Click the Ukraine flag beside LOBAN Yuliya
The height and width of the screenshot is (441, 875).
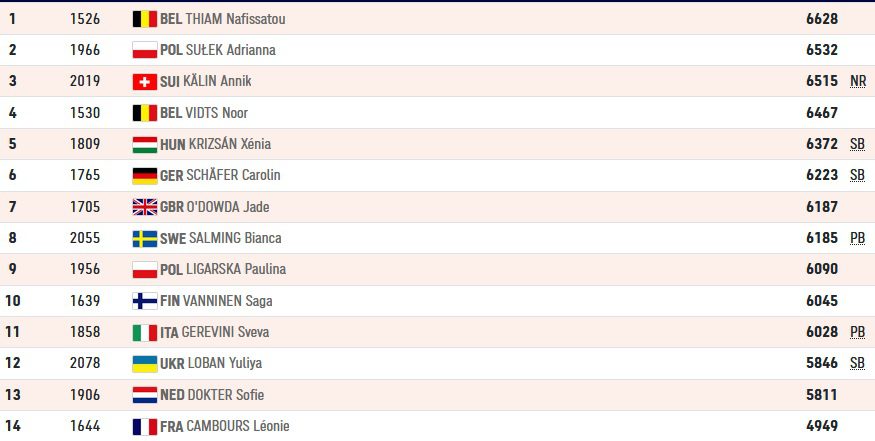pos(145,364)
